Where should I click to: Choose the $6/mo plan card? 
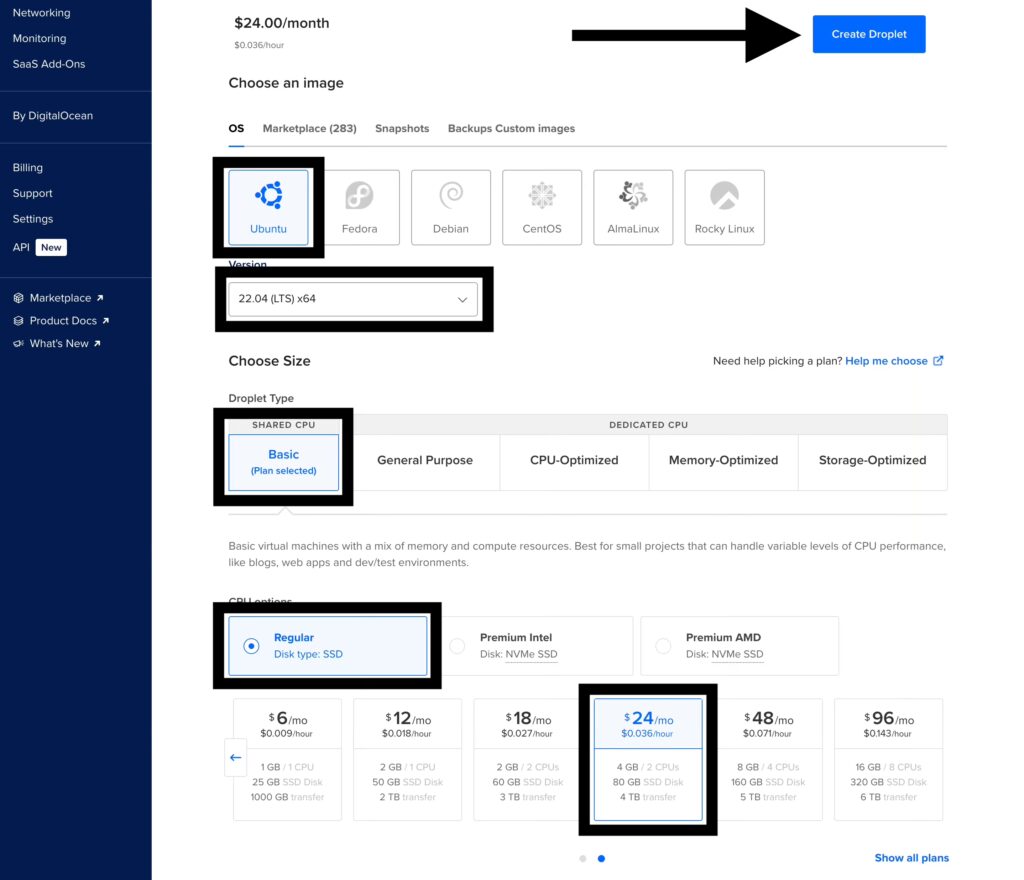287,759
